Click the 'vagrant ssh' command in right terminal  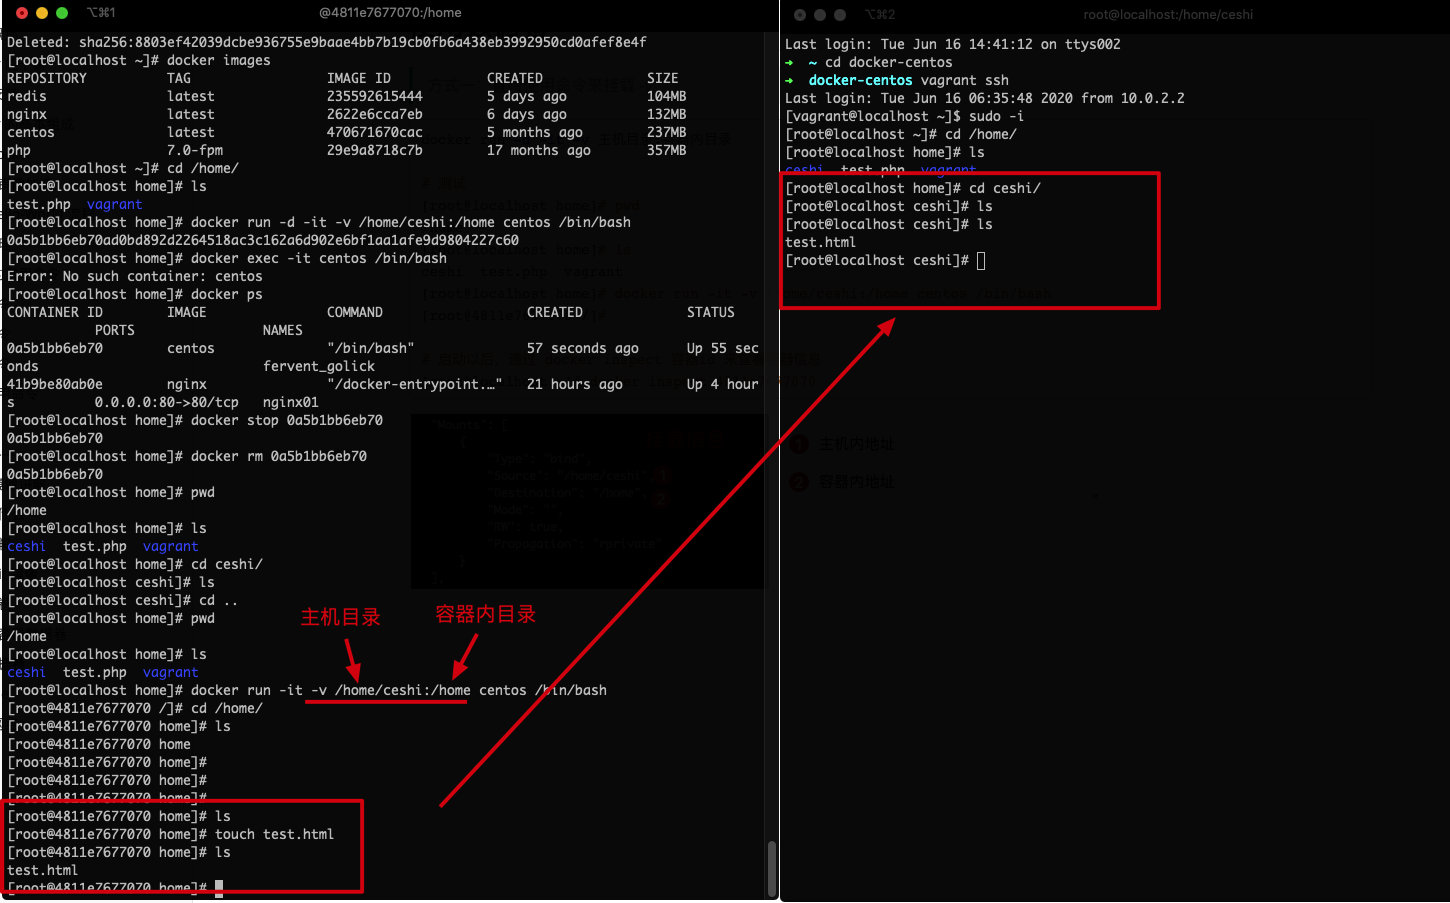pyautogui.click(x=965, y=80)
